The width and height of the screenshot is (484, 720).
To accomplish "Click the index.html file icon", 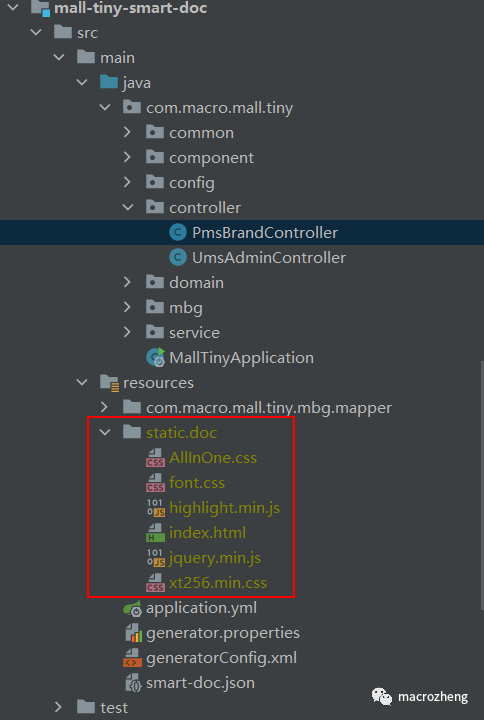I will coord(156,533).
